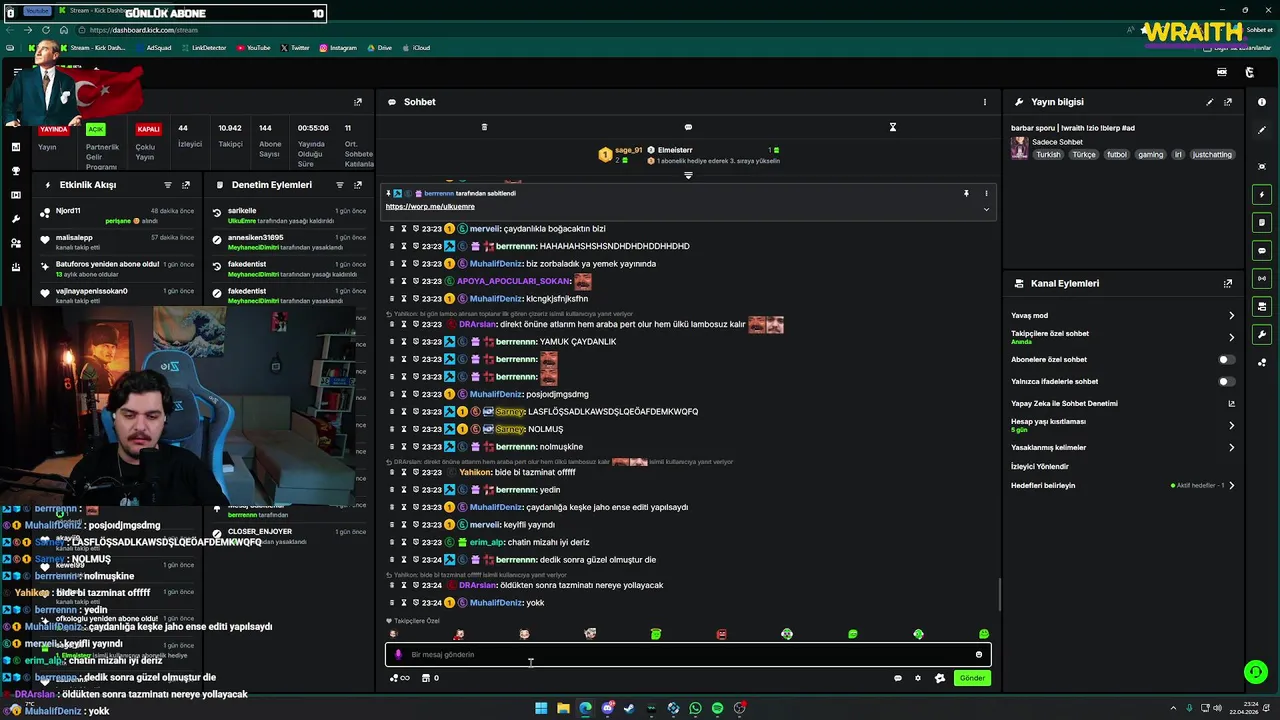Screen dimensions: 1280x720
Task: Open the AdSquad bookmark
Action: pyautogui.click(x=153, y=48)
